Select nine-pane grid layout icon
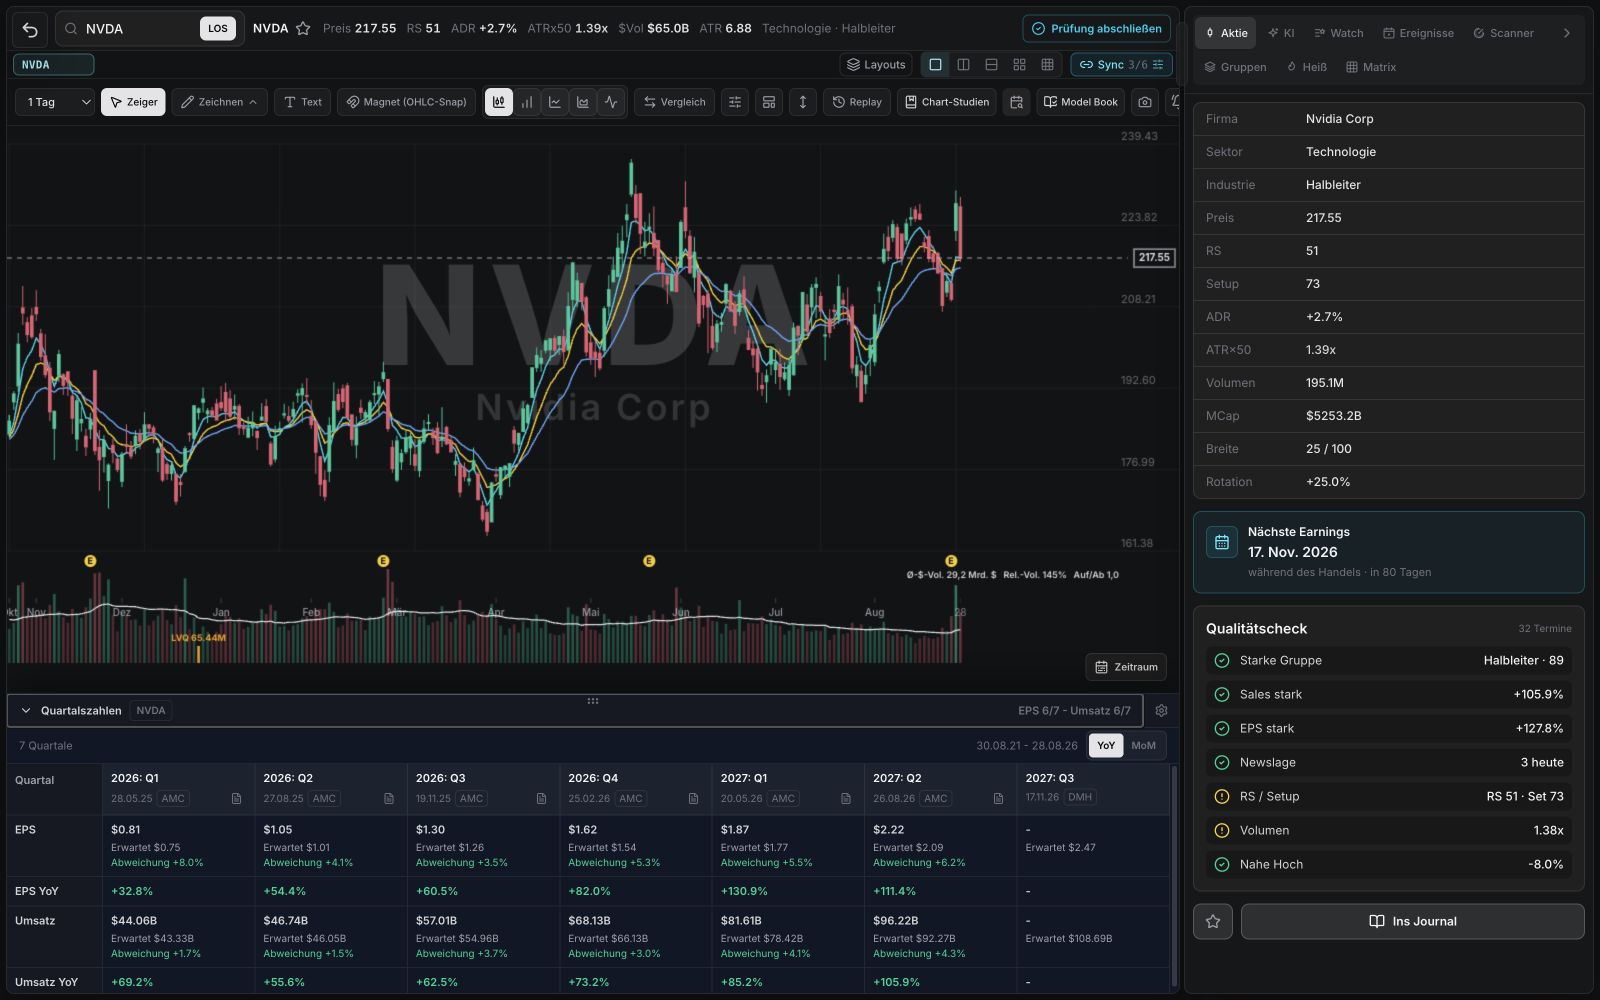Viewport: 1600px width, 1000px height. (1047, 65)
